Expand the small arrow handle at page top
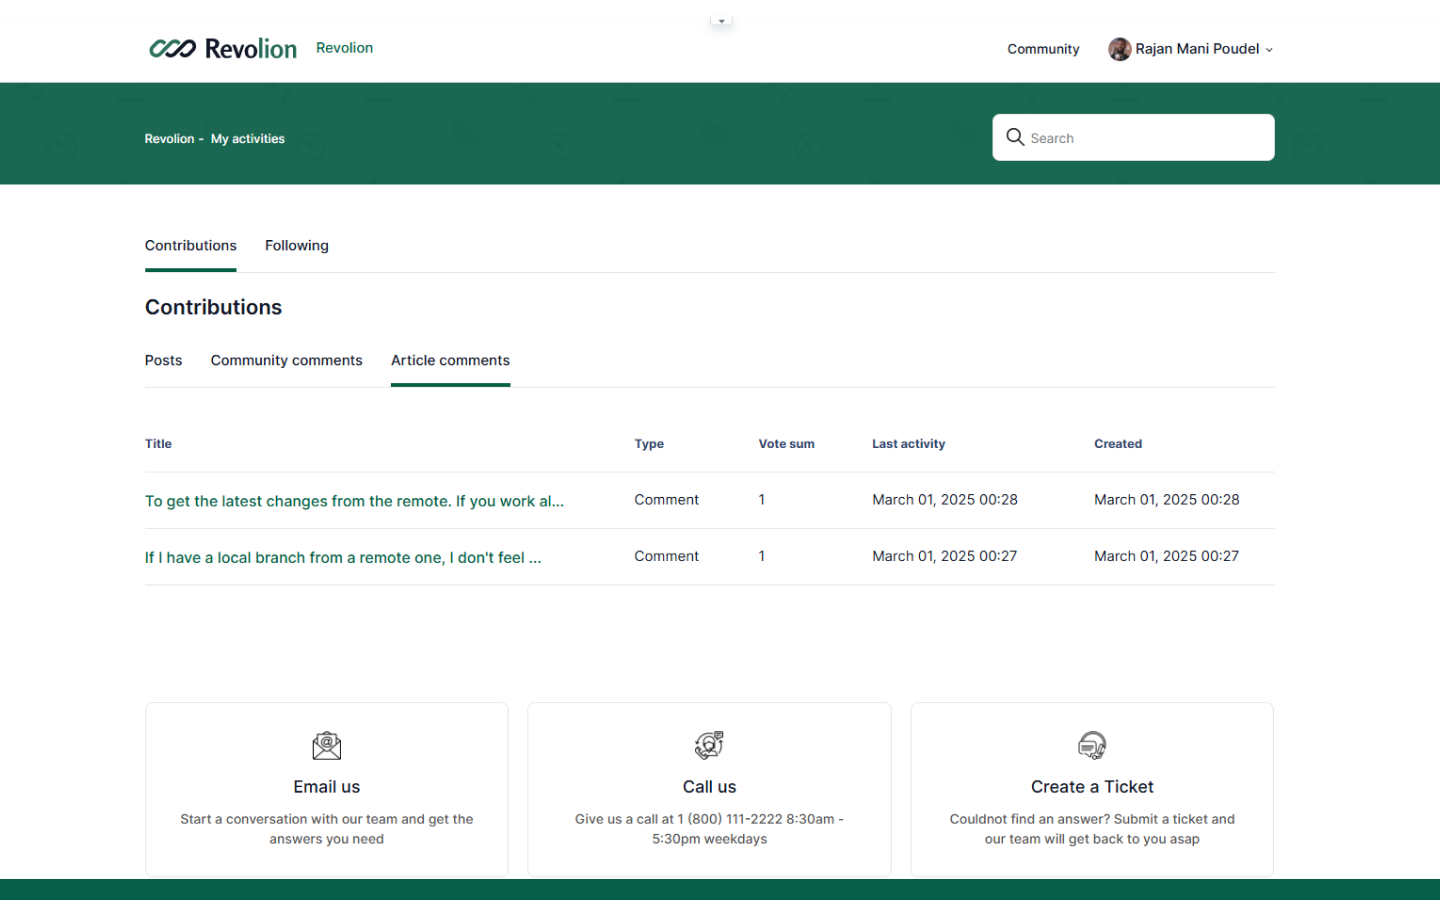The width and height of the screenshot is (1440, 900). coord(721,21)
